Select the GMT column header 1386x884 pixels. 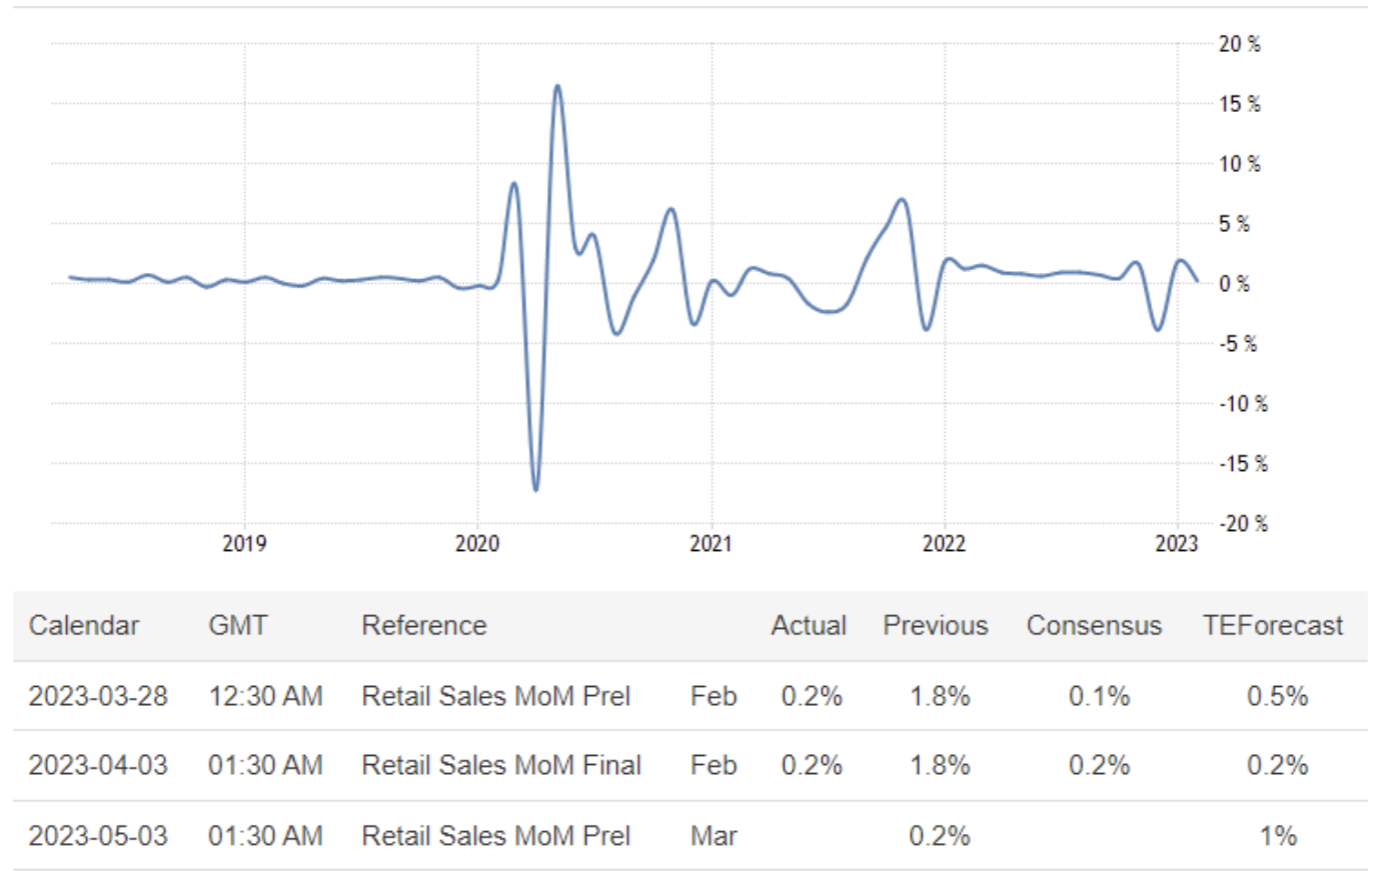point(238,626)
